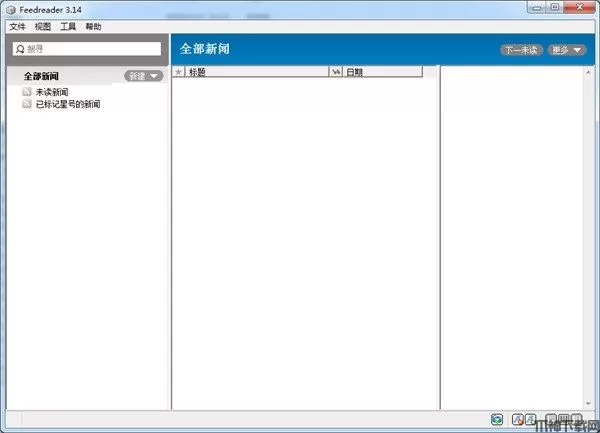Click the 下一未读 button
This screenshot has height=433, width=600.
(x=521, y=50)
